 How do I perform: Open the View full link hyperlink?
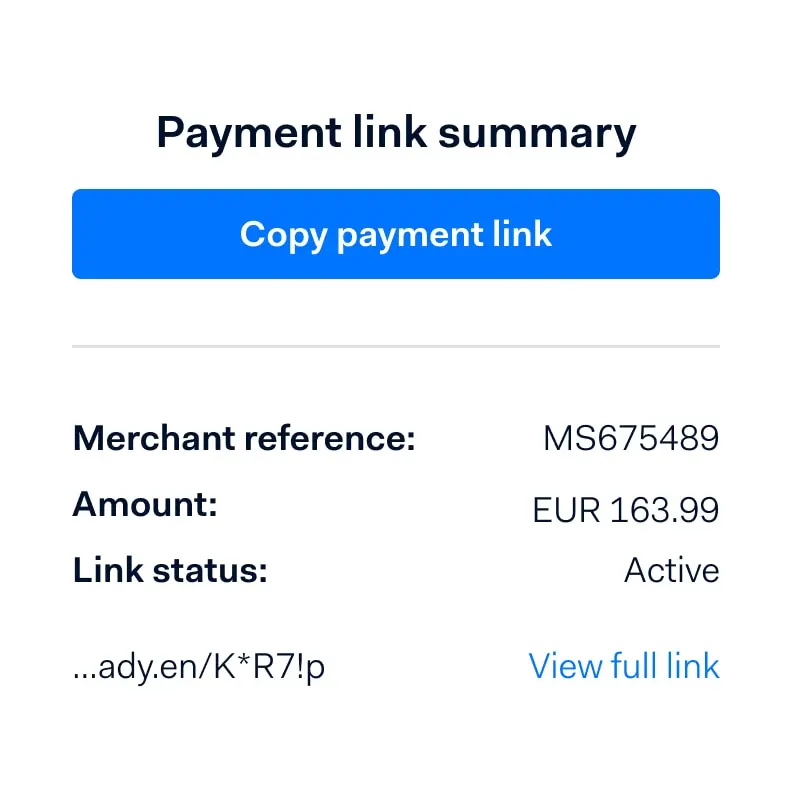coord(624,666)
